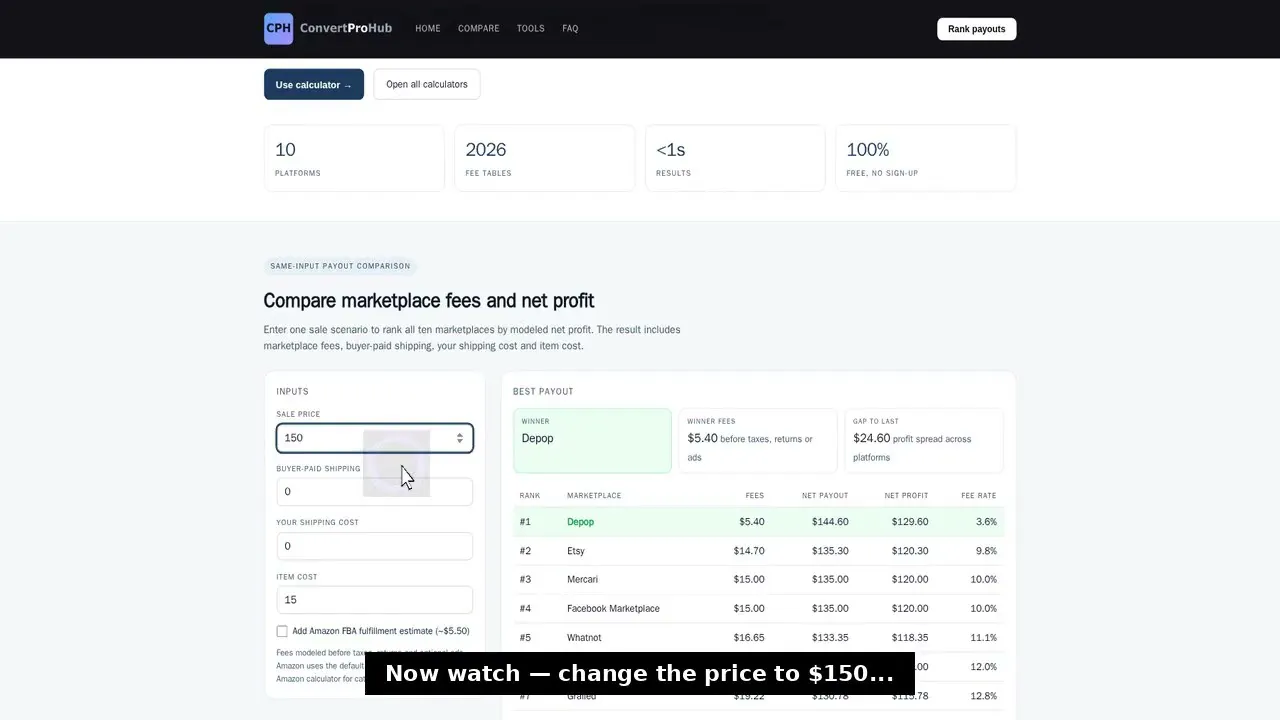Click the $129.60 net profit value
This screenshot has height=720, width=1280.
(910, 522)
